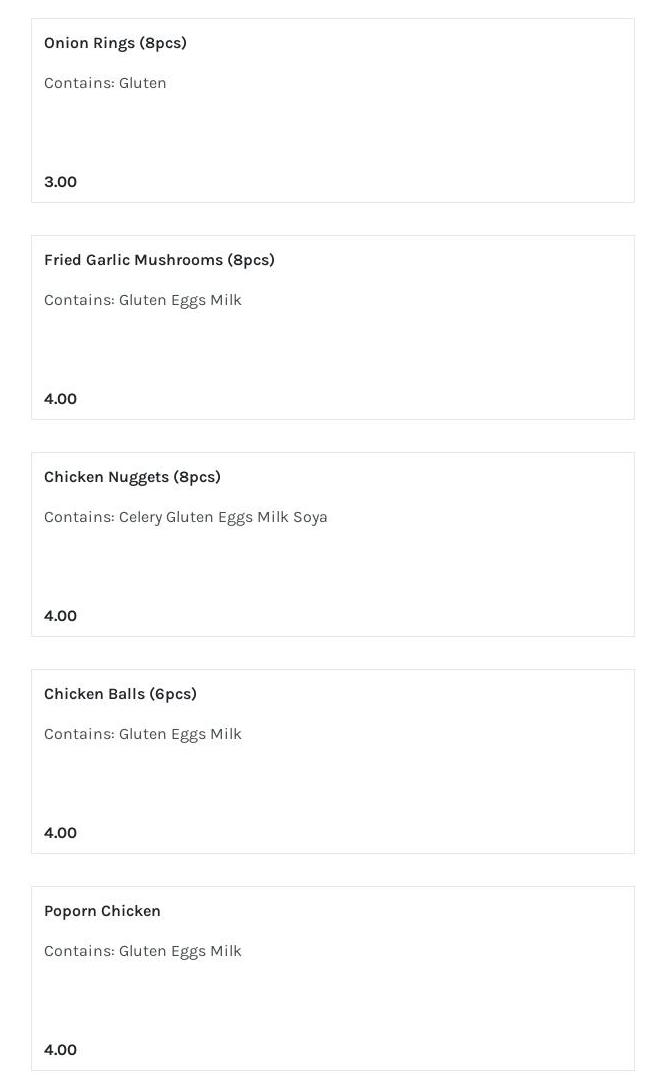Click the Onion Rings allergen text 'Contains: Gluten'
Image resolution: width=665 pixels, height=1086 pixels.
point(105,83)
